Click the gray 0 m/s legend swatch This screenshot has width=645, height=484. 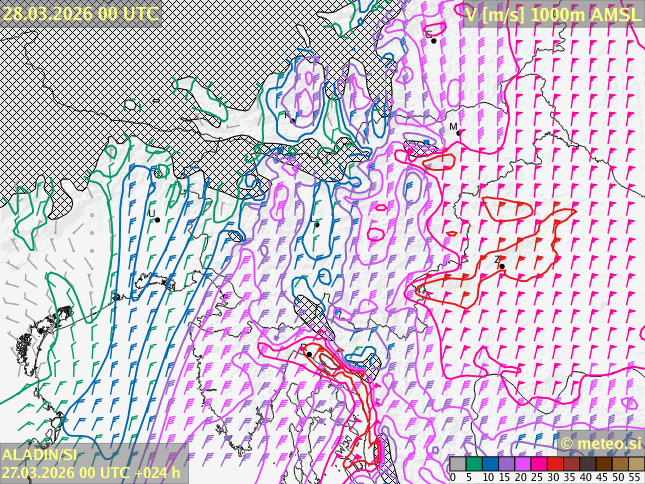click(457, 464)
